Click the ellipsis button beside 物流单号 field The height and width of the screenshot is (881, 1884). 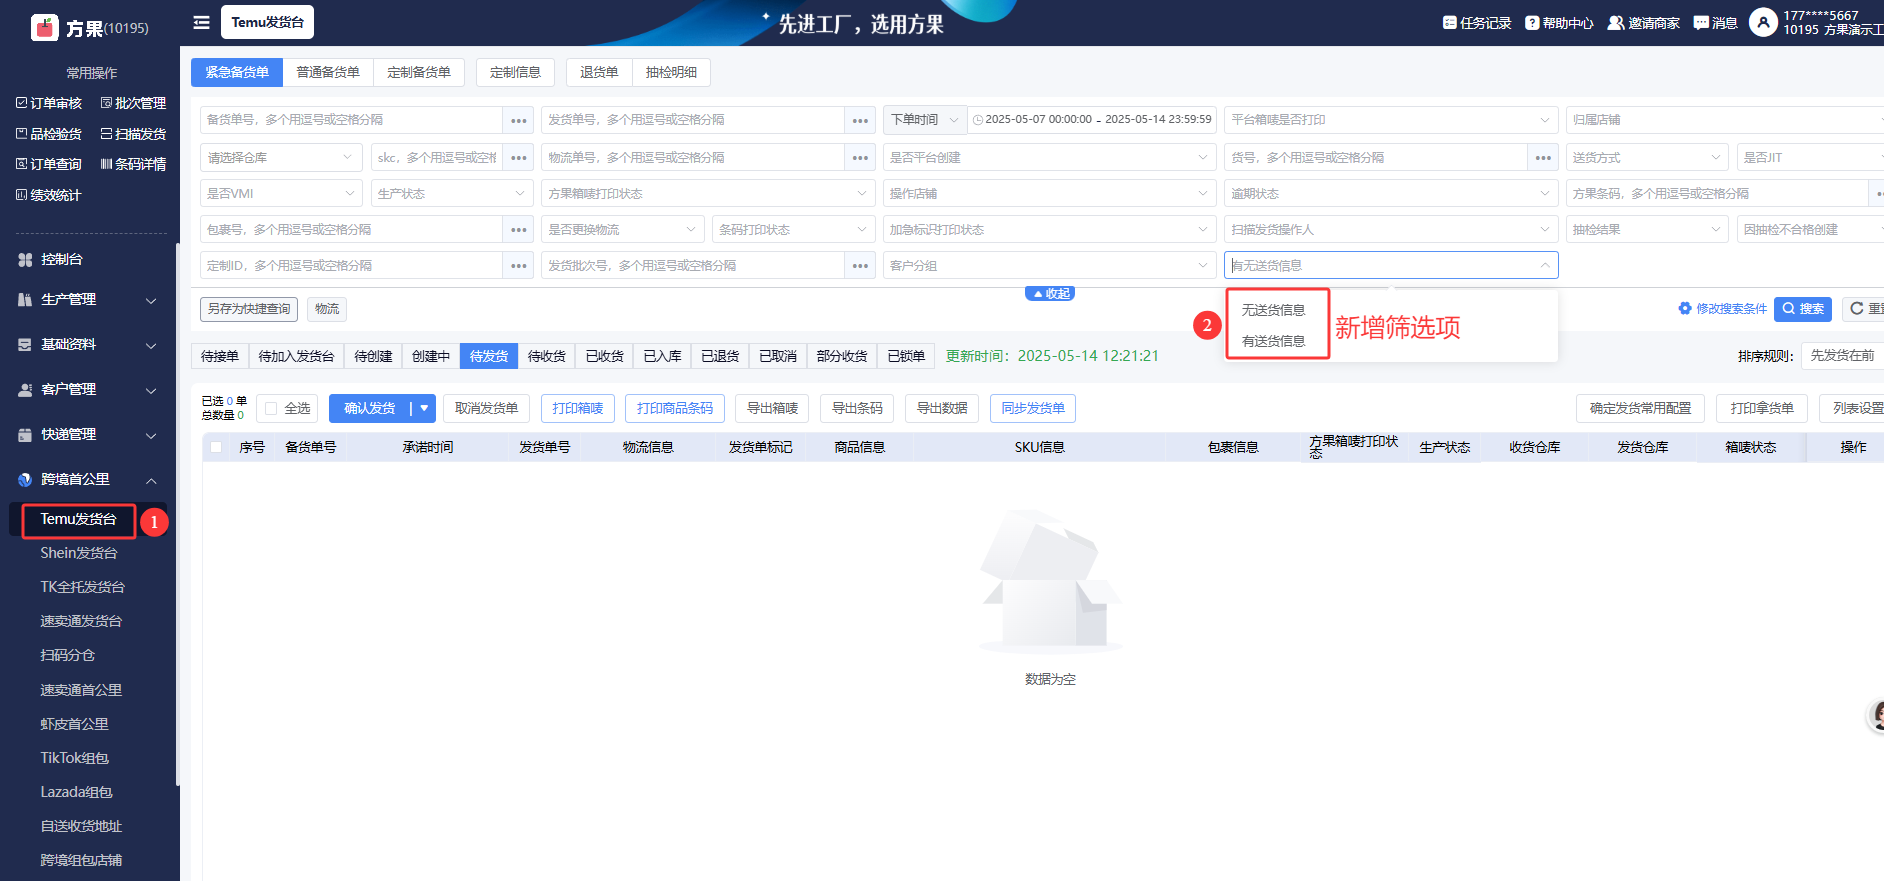tap(860, 158)
